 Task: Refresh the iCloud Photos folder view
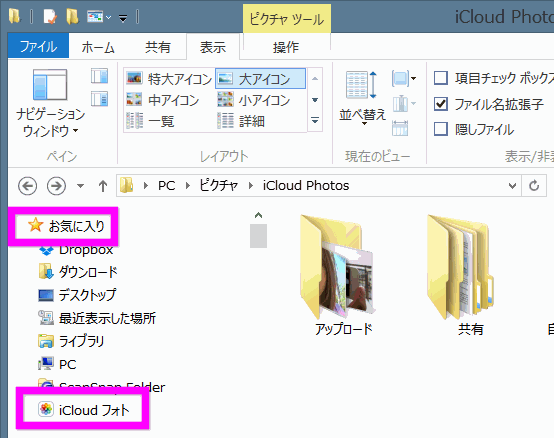(534, 185)
